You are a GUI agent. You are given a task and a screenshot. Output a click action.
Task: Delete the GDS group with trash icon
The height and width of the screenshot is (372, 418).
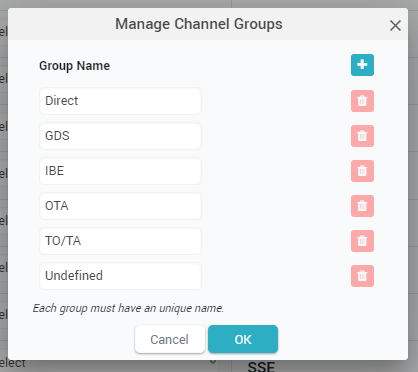pos(362,136)
